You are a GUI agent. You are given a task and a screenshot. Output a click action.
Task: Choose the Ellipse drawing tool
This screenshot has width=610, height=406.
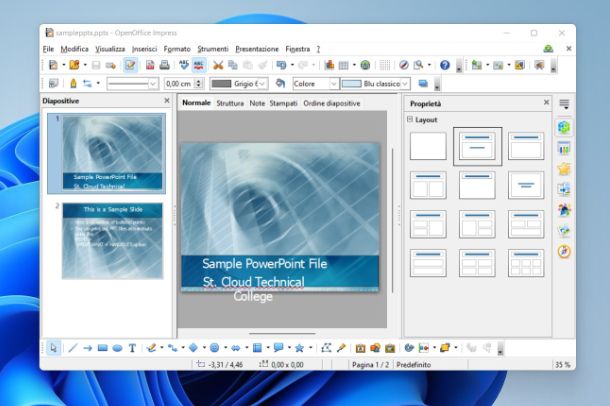point(117,348)
